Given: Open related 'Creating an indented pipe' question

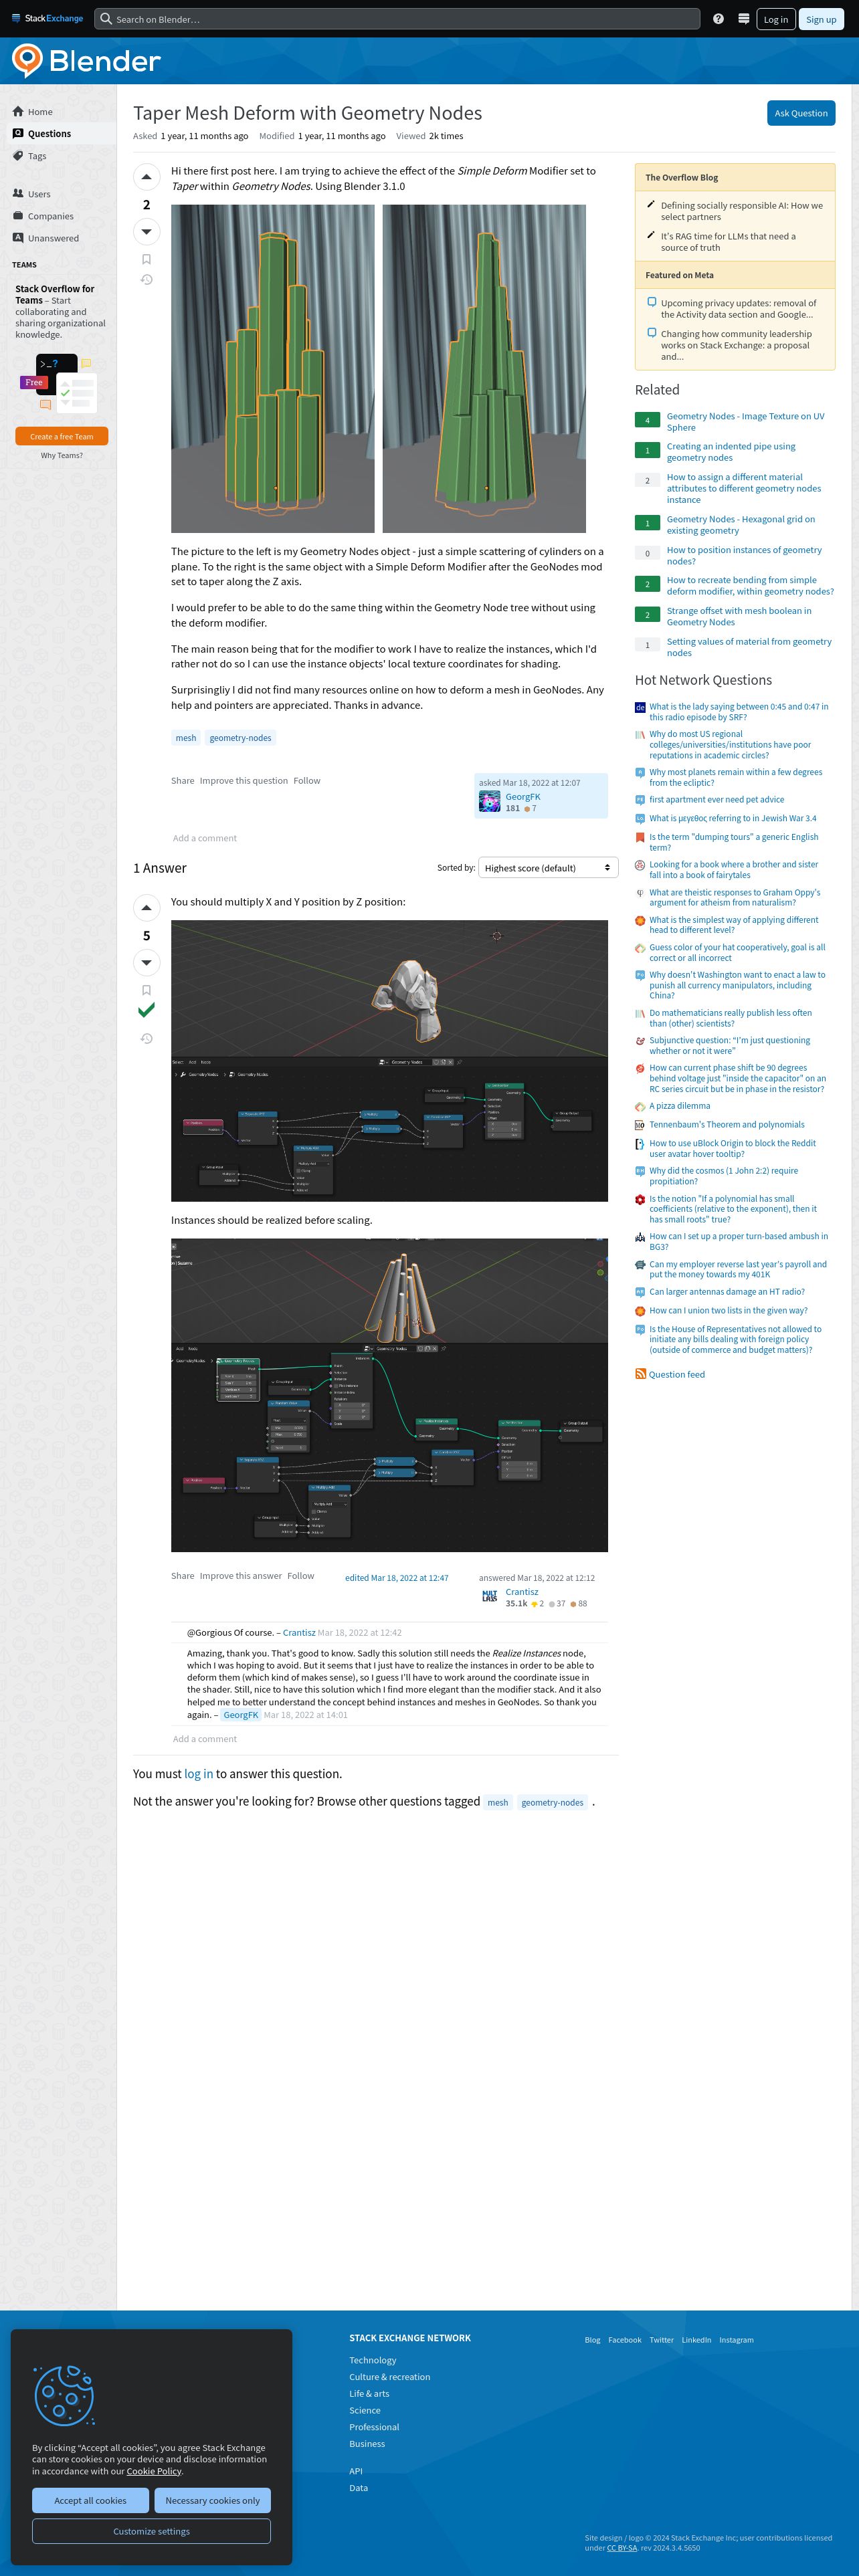Looking at the screenshot, I should point(731,452).
